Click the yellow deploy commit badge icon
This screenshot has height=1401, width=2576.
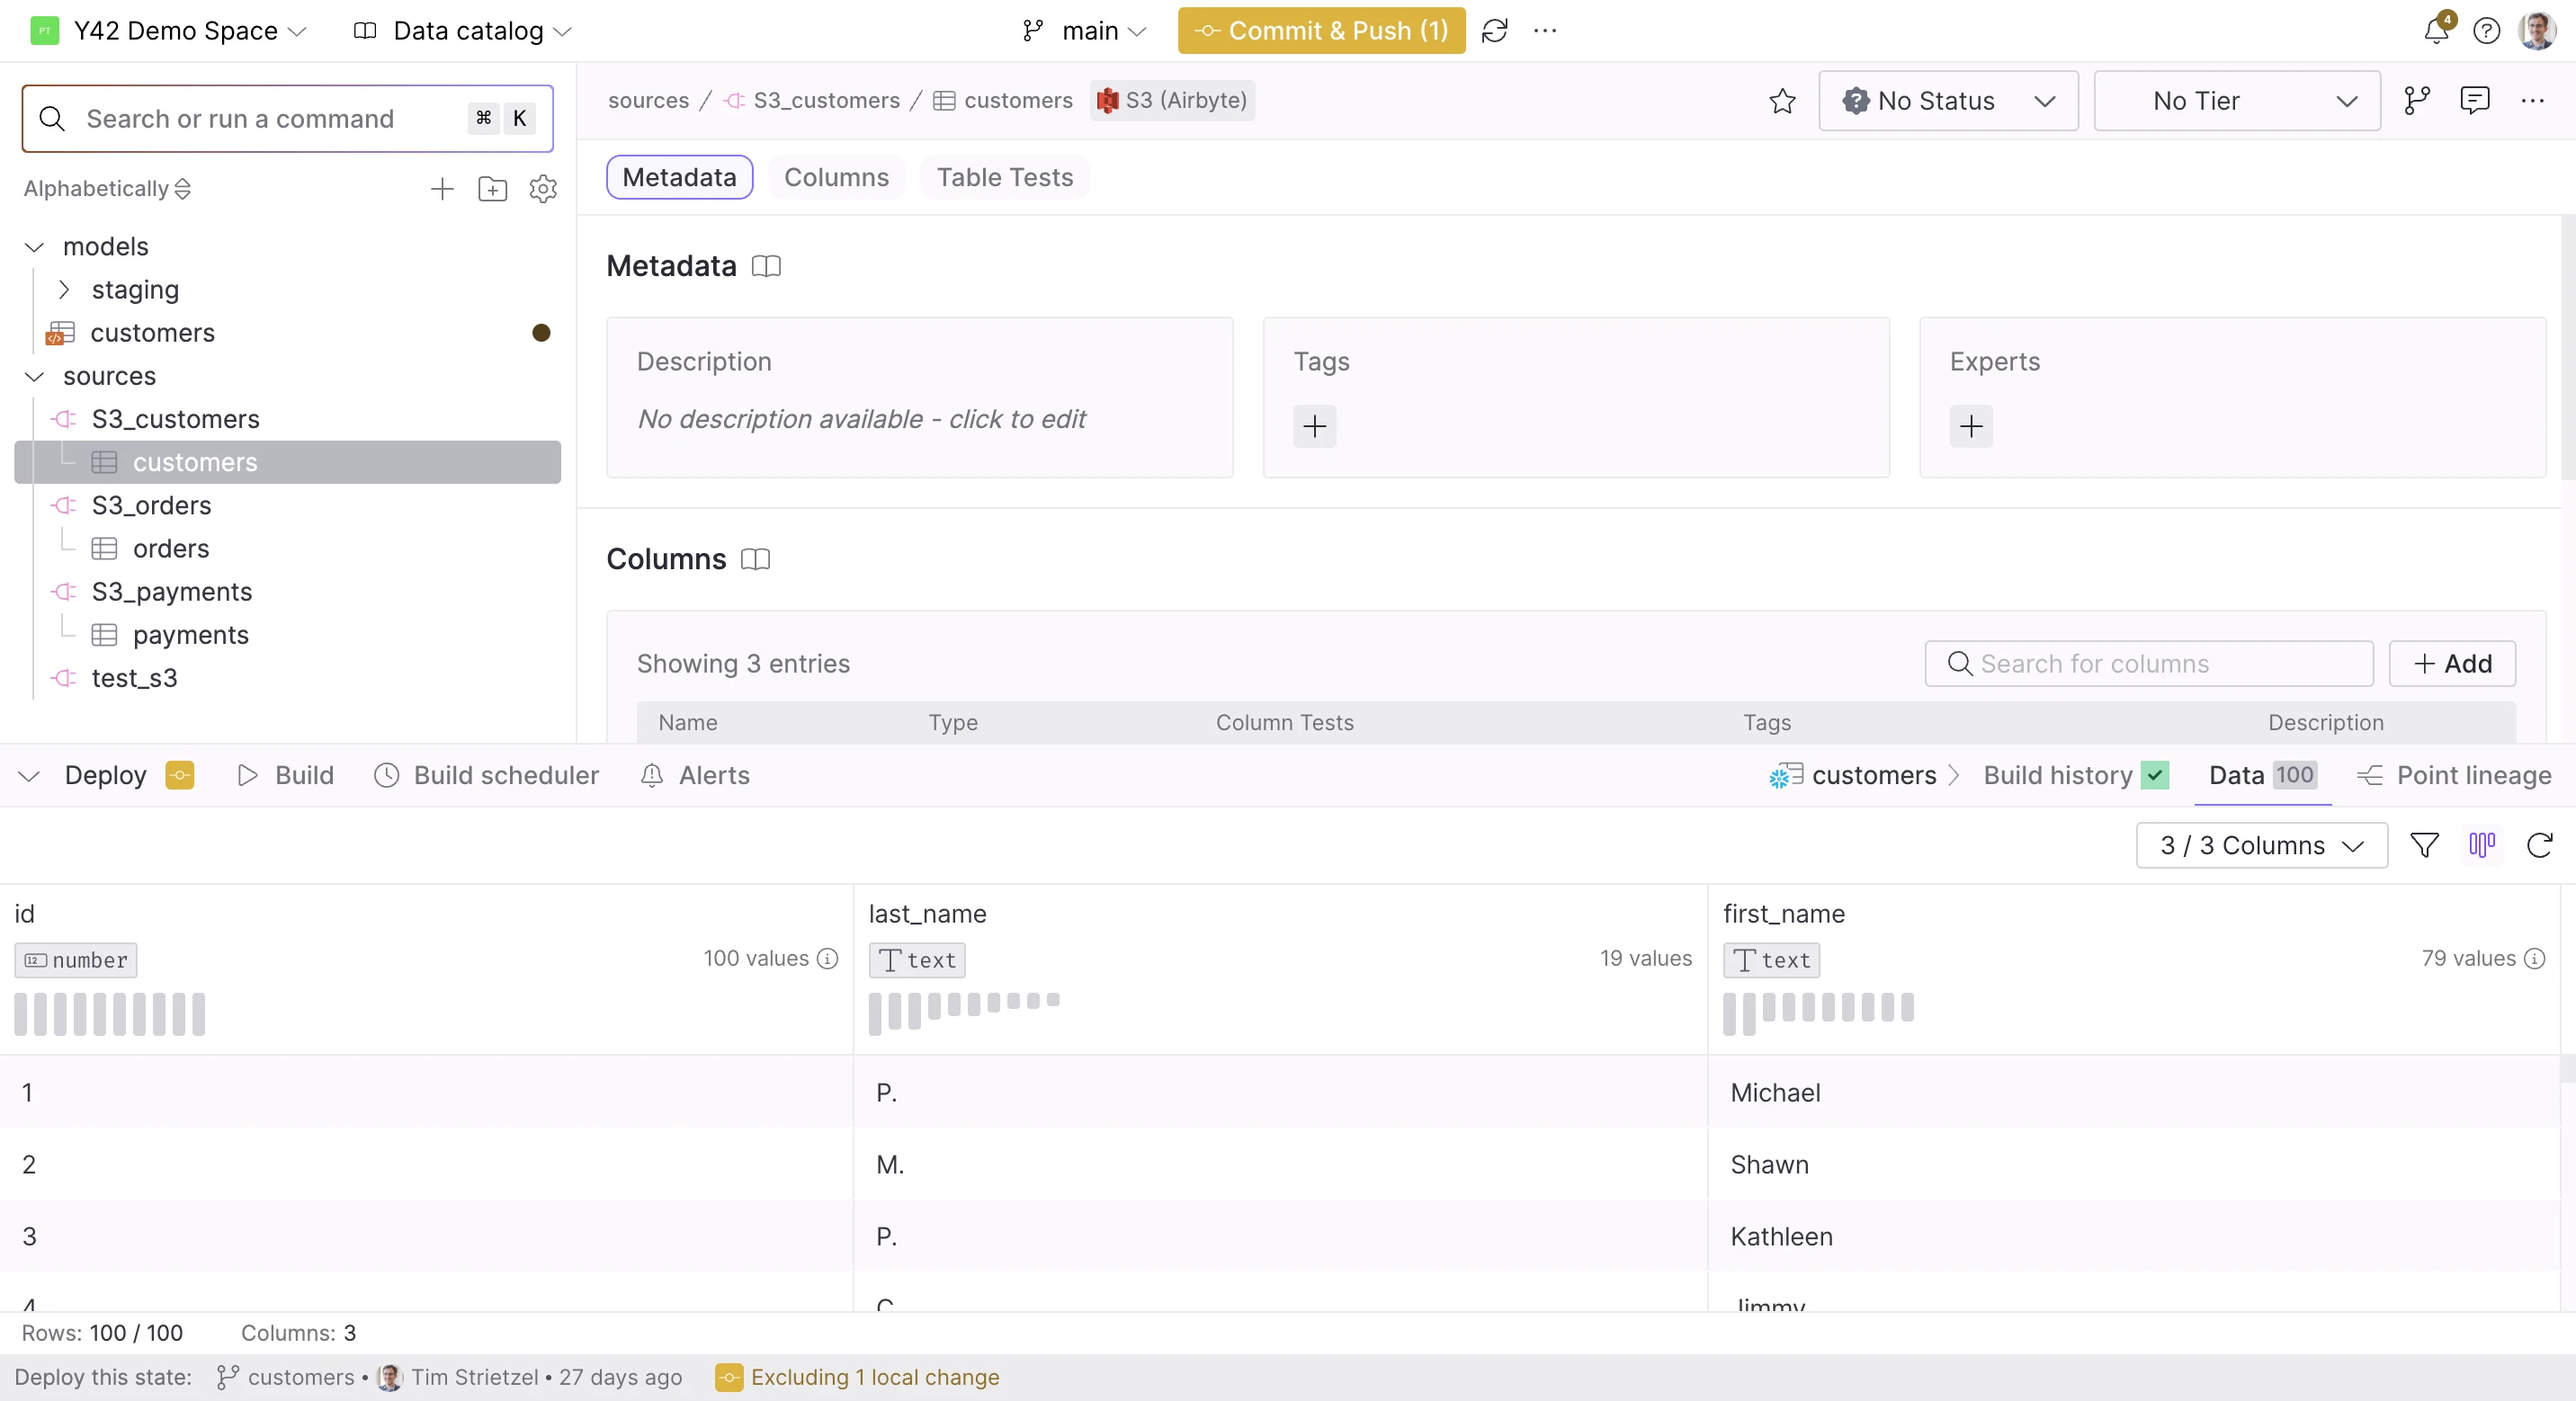tap(180, 775)
